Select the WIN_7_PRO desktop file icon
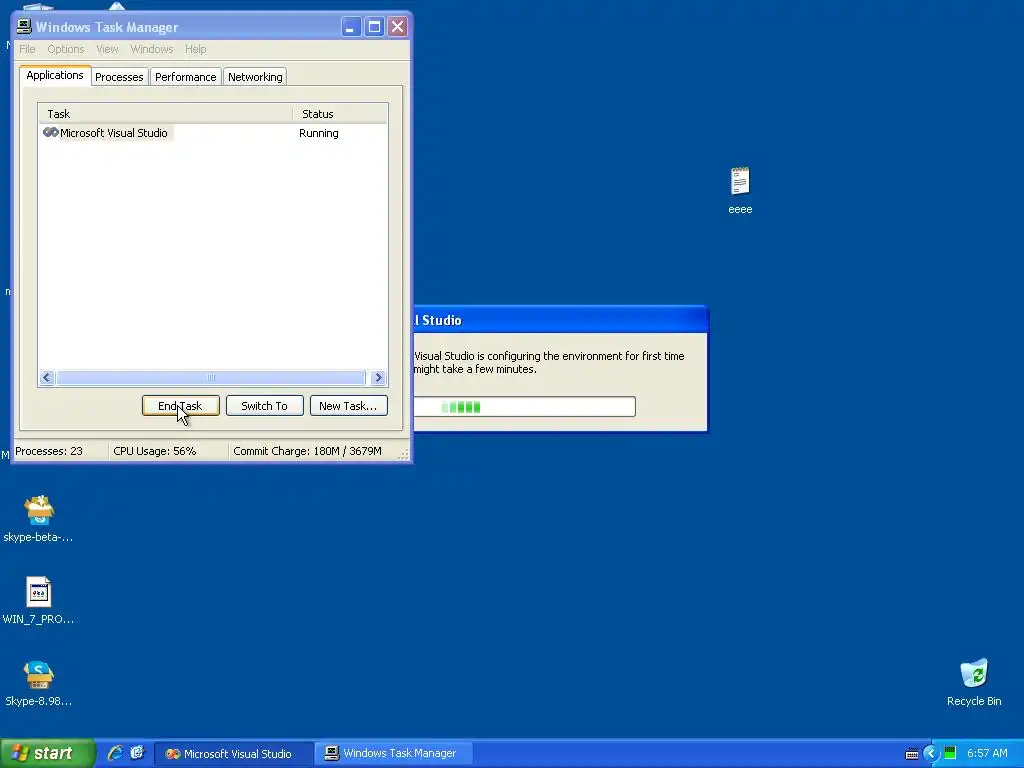The width and height of the screenshot is (1024, 768). [x=39, y=592]
